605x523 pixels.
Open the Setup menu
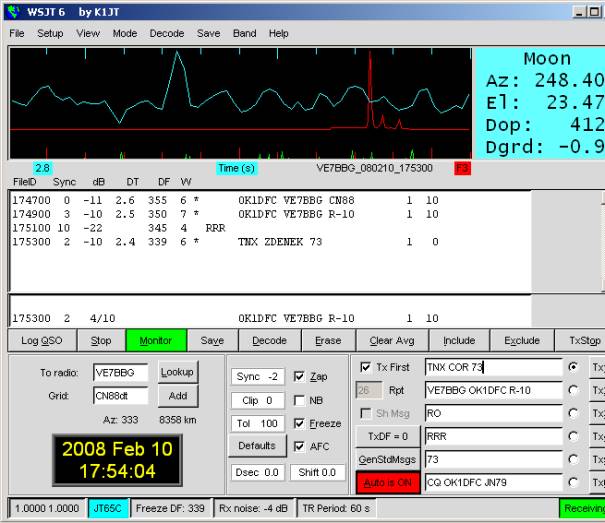click(50, 34)
